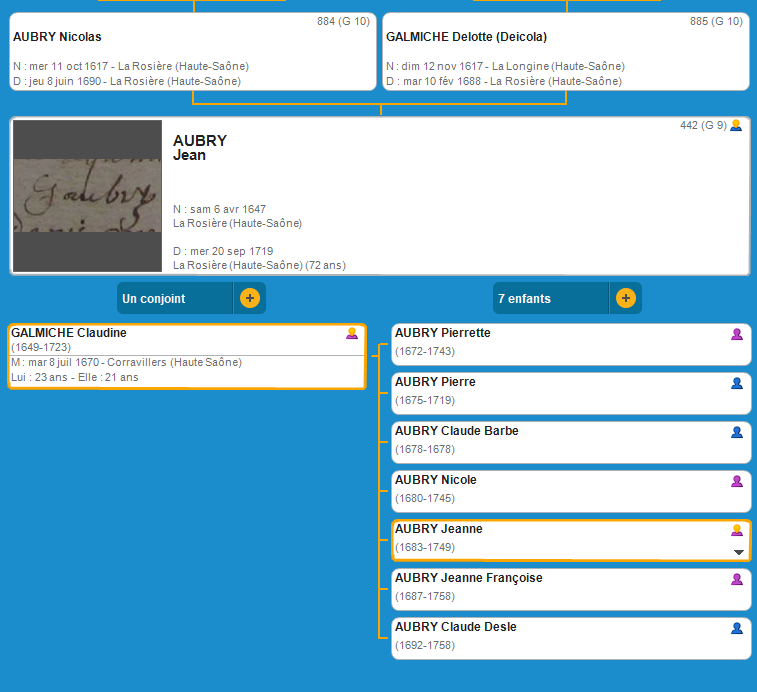The width and height of the screenshot is (757, 692).
Task: Click the signature thumbnail of Jean Aubry
Action: (x=87, y=196)
